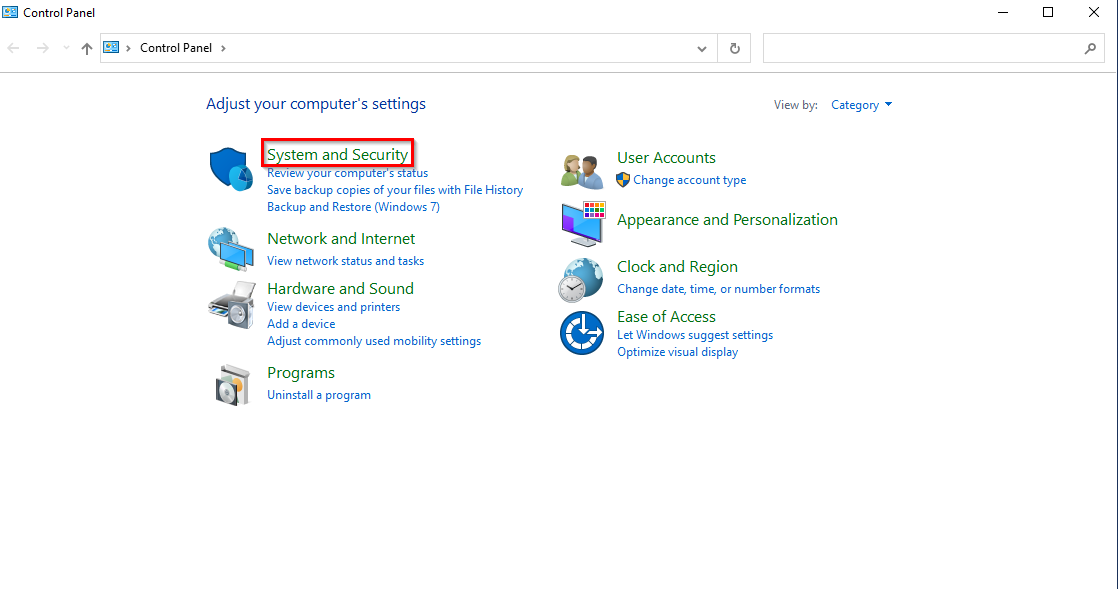The width and height of the screenshot is (1118, 589).
Task: Expand the View by Category dropdown
Action: point(861,105)
